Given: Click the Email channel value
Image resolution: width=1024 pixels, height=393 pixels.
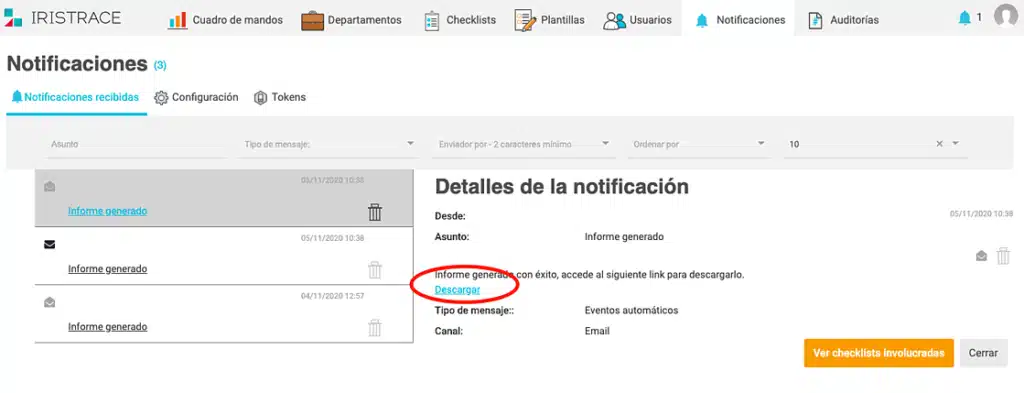Looking at the screenshot, I should [597, 331].
